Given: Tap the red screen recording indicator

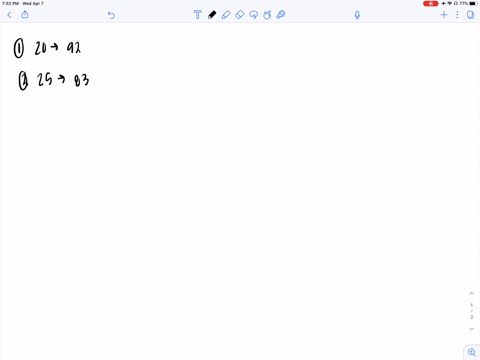Looking at the screenshot, I should pos(430,3).
